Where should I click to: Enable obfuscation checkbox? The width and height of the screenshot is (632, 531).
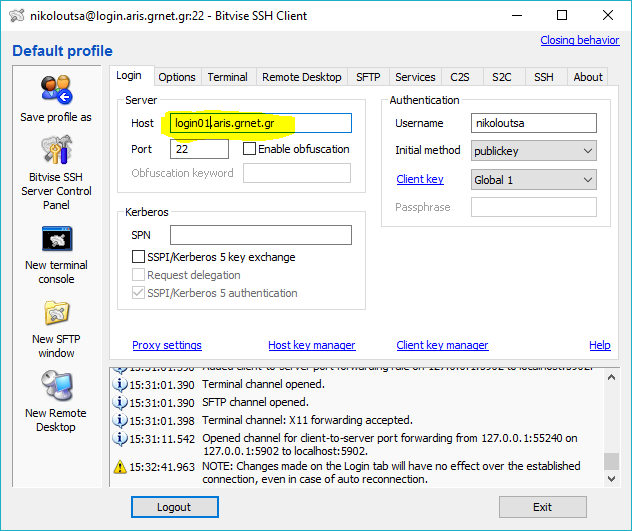tap(250, 149)
